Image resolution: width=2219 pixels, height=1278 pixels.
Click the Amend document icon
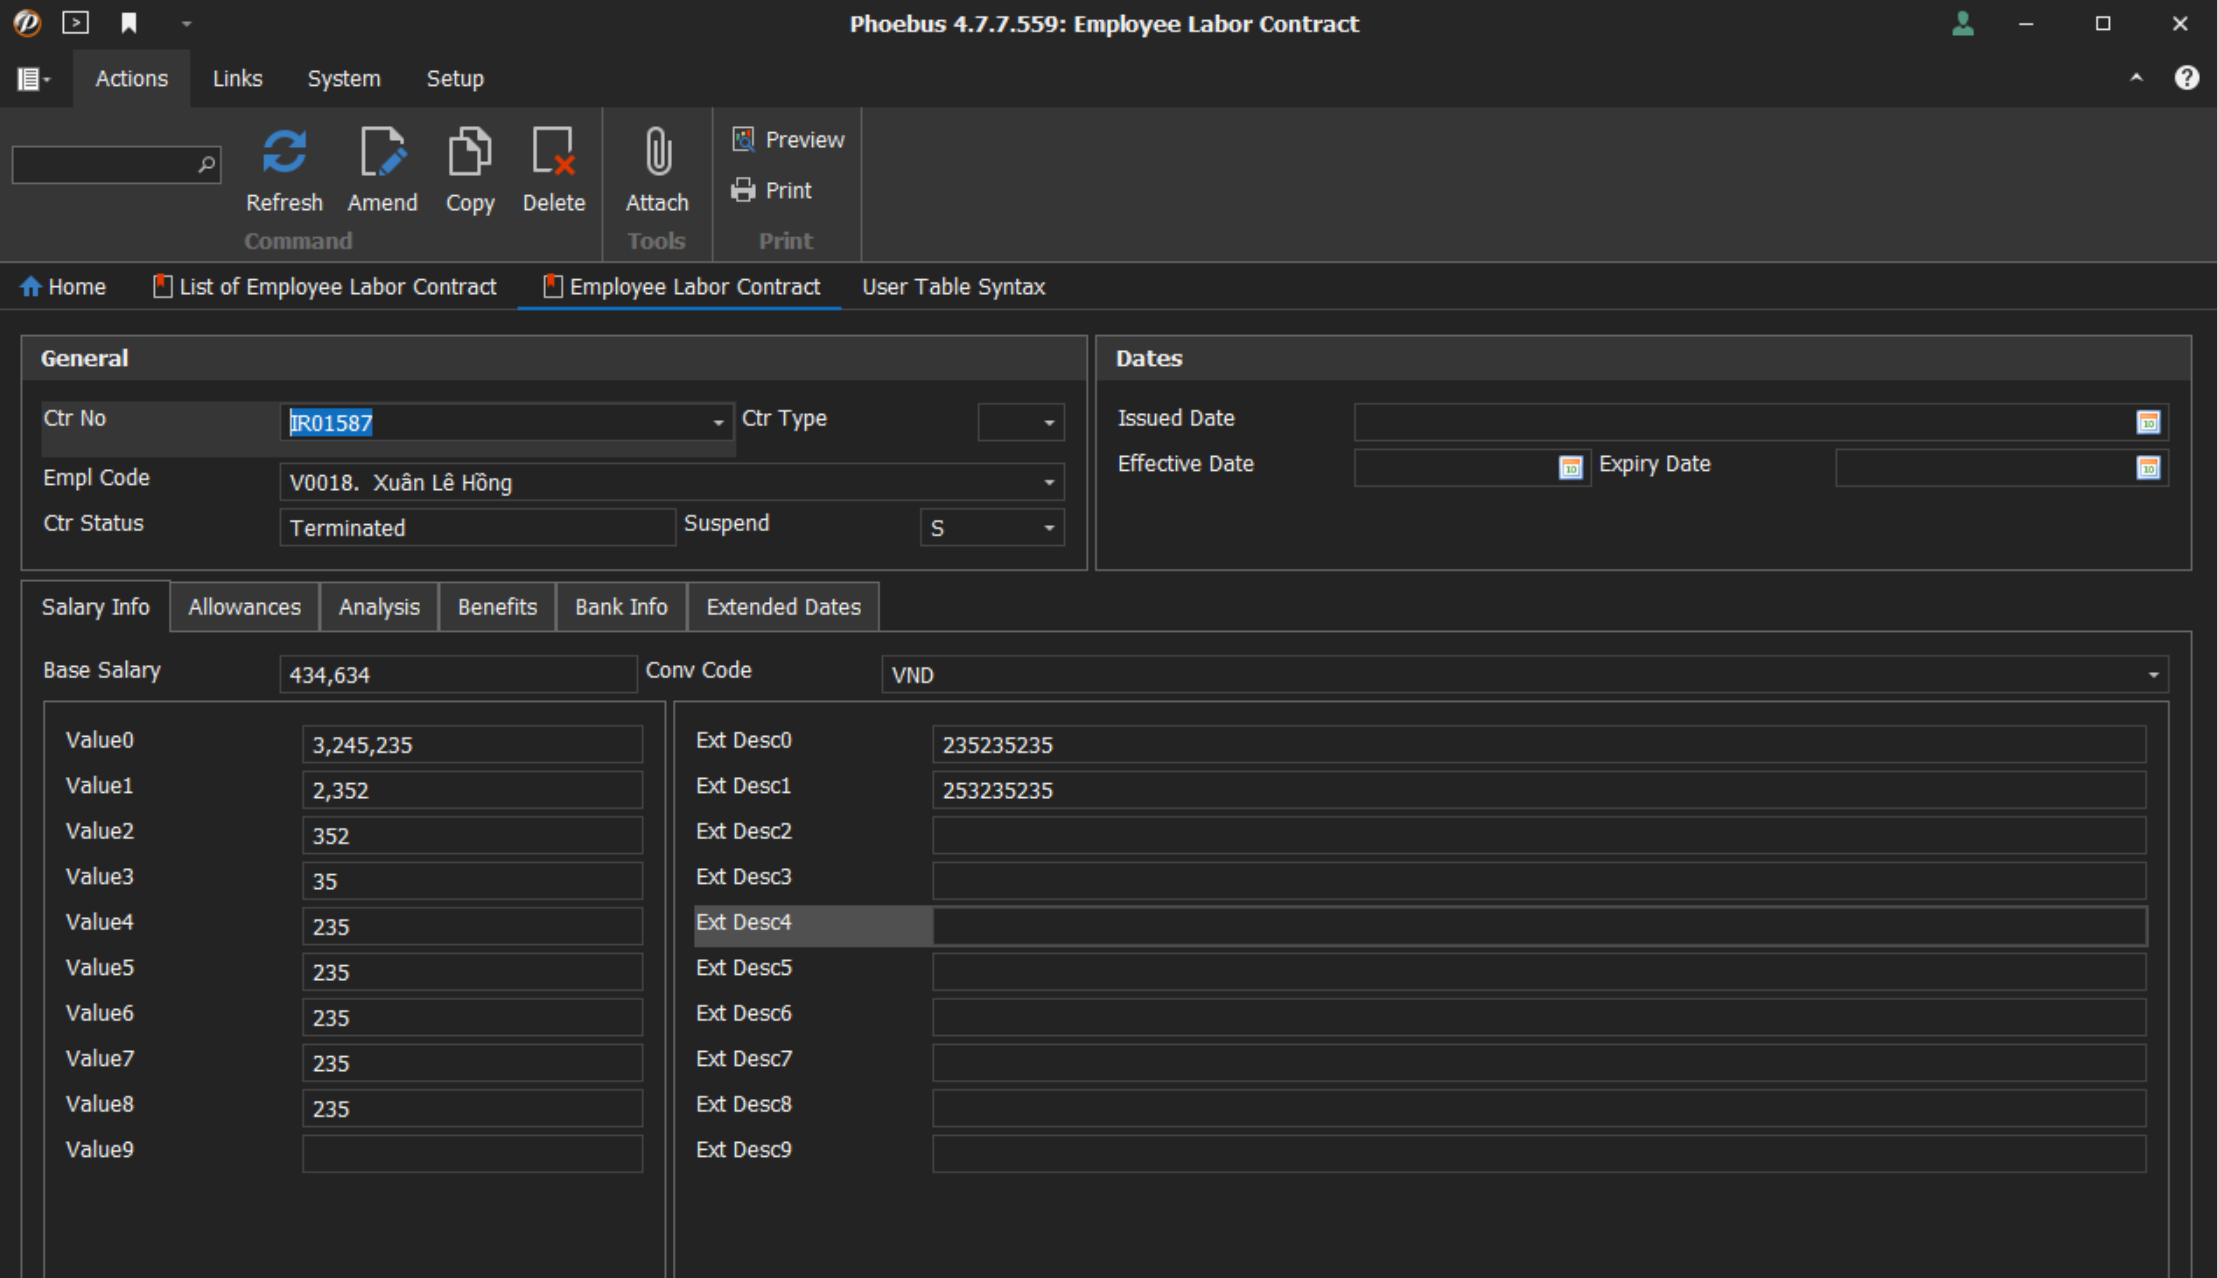coord(383,152)
